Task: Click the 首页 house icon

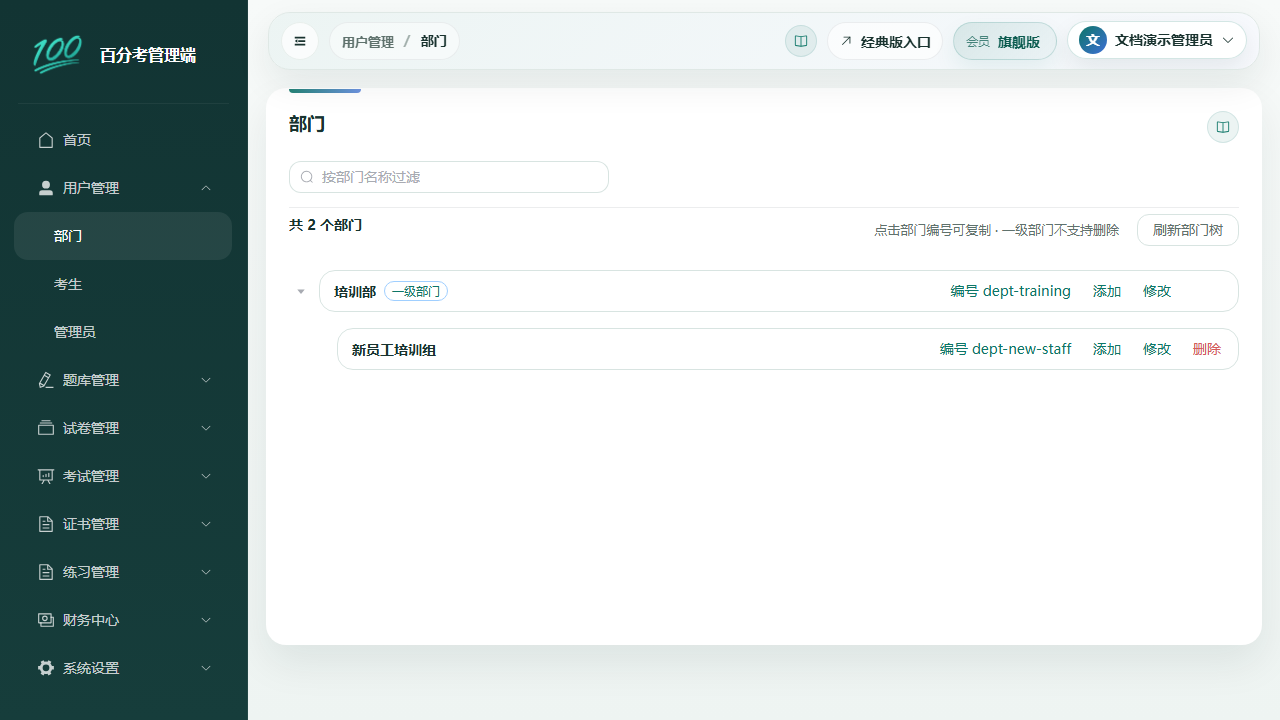Action: (46, 140)
